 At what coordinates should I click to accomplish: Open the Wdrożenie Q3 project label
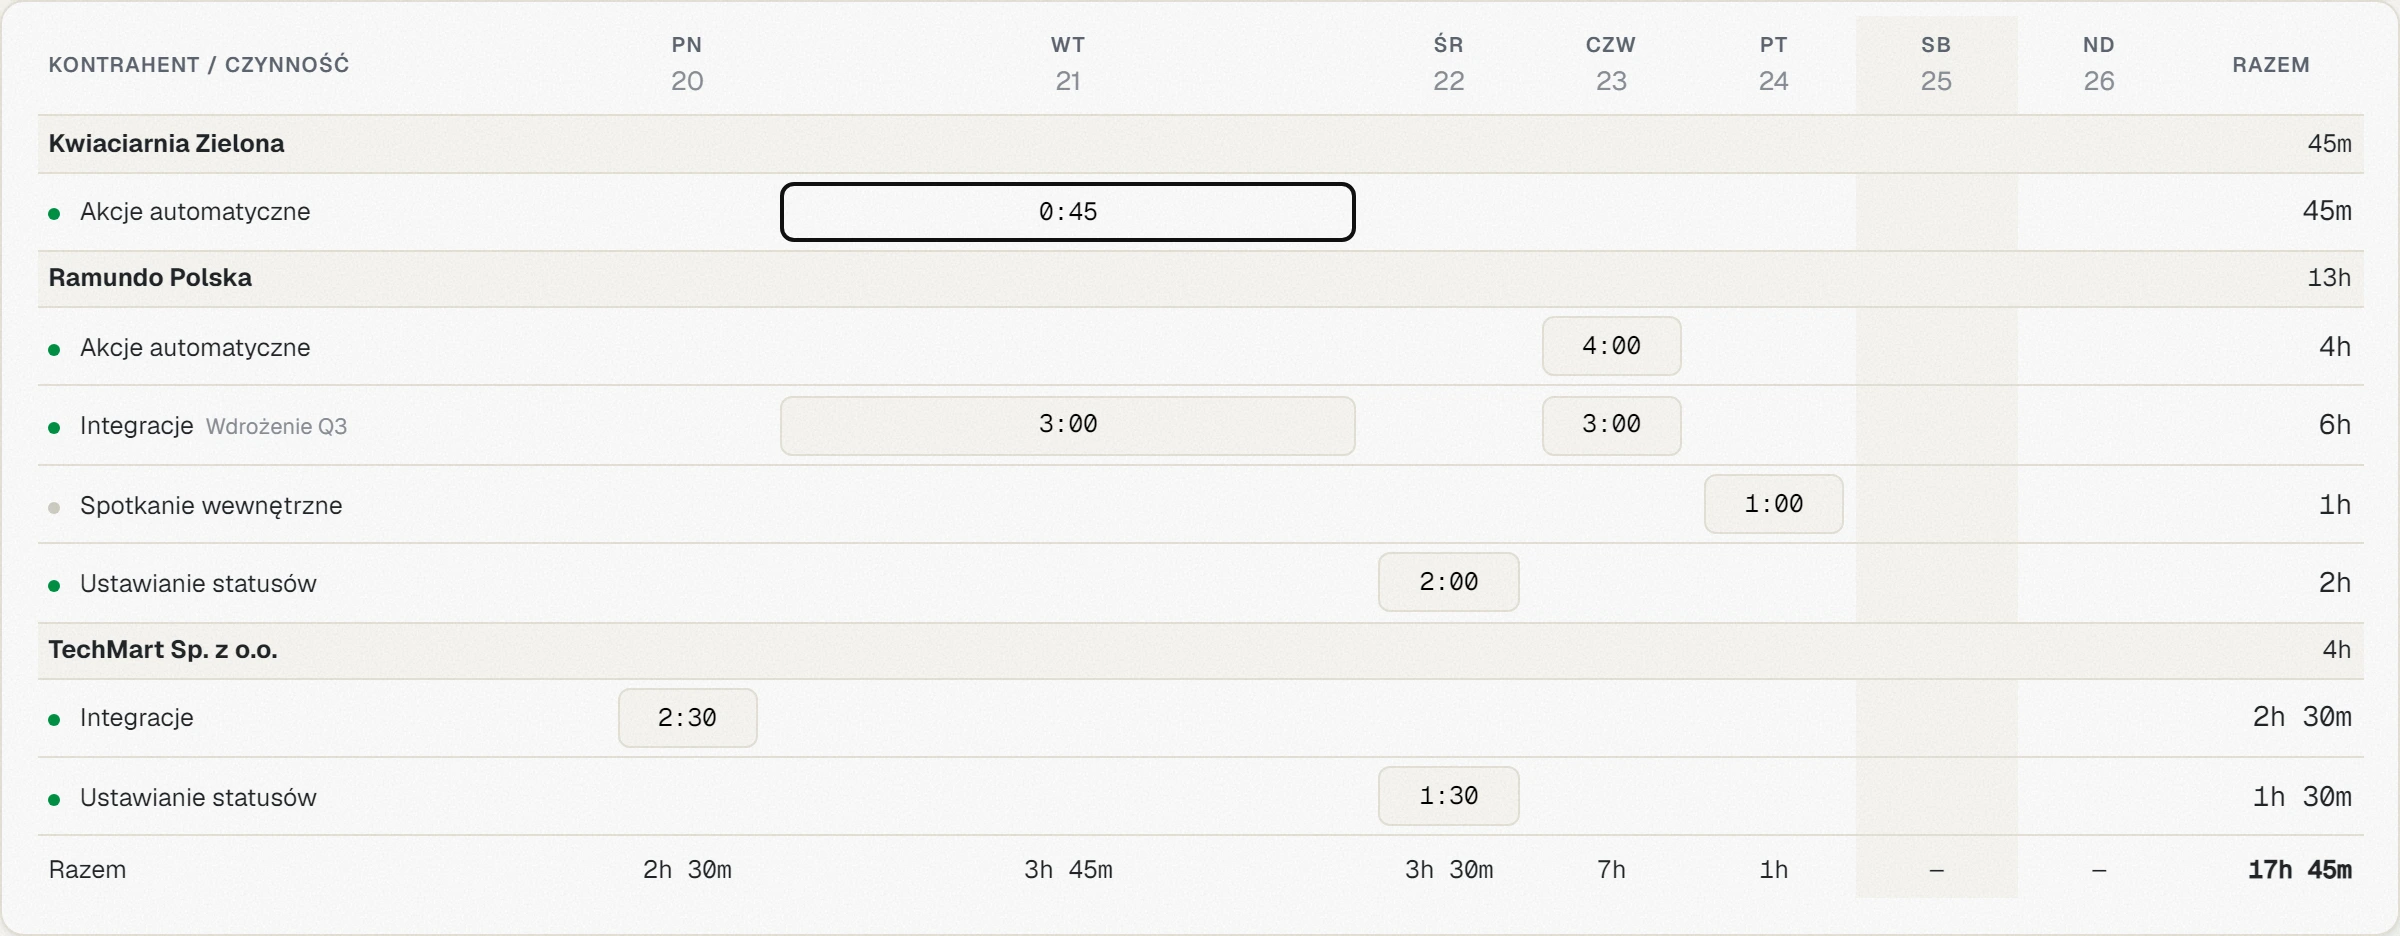(x=276, y=427)
